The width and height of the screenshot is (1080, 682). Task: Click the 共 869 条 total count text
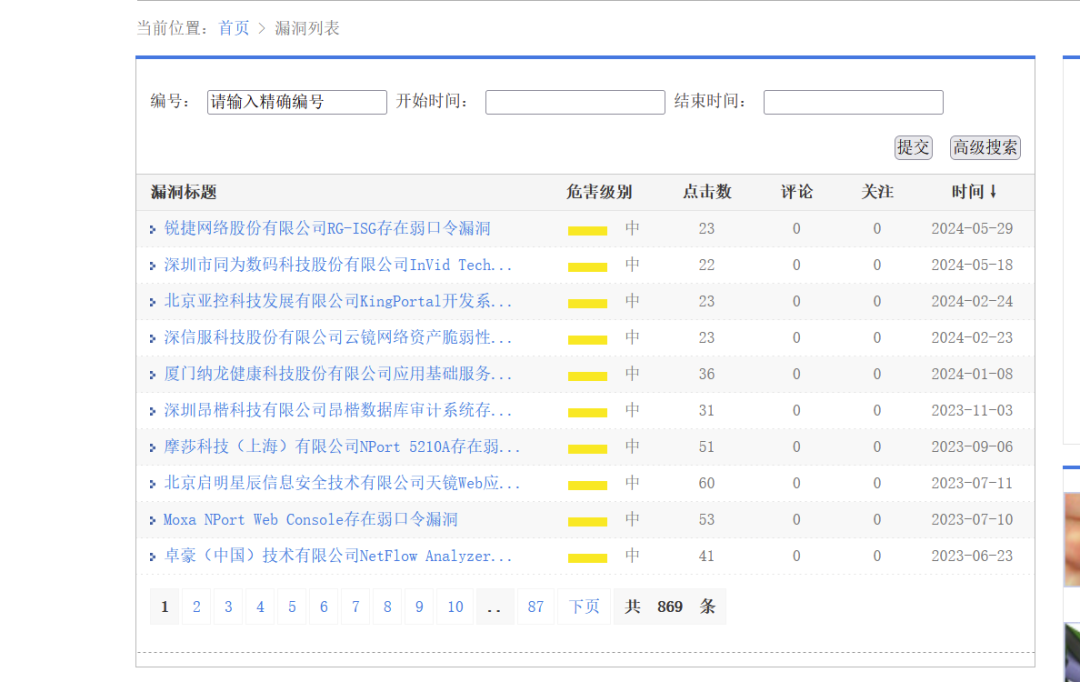tap(670, 607)
